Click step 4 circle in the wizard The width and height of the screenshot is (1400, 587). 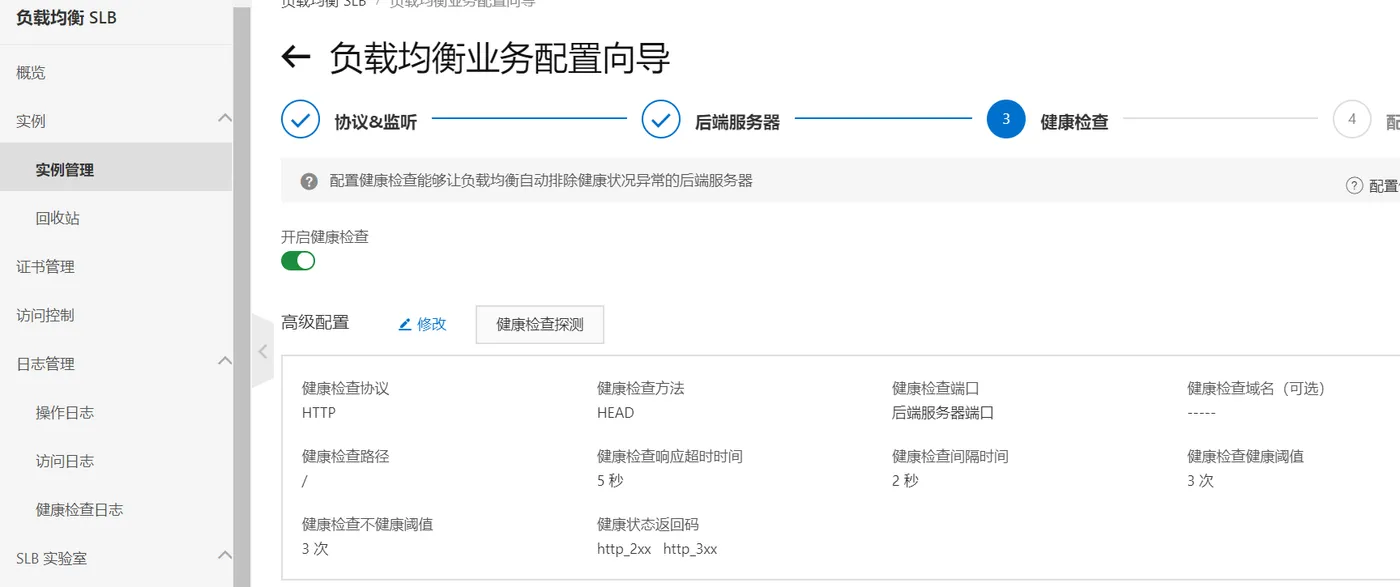click(x=1352, y=119)
